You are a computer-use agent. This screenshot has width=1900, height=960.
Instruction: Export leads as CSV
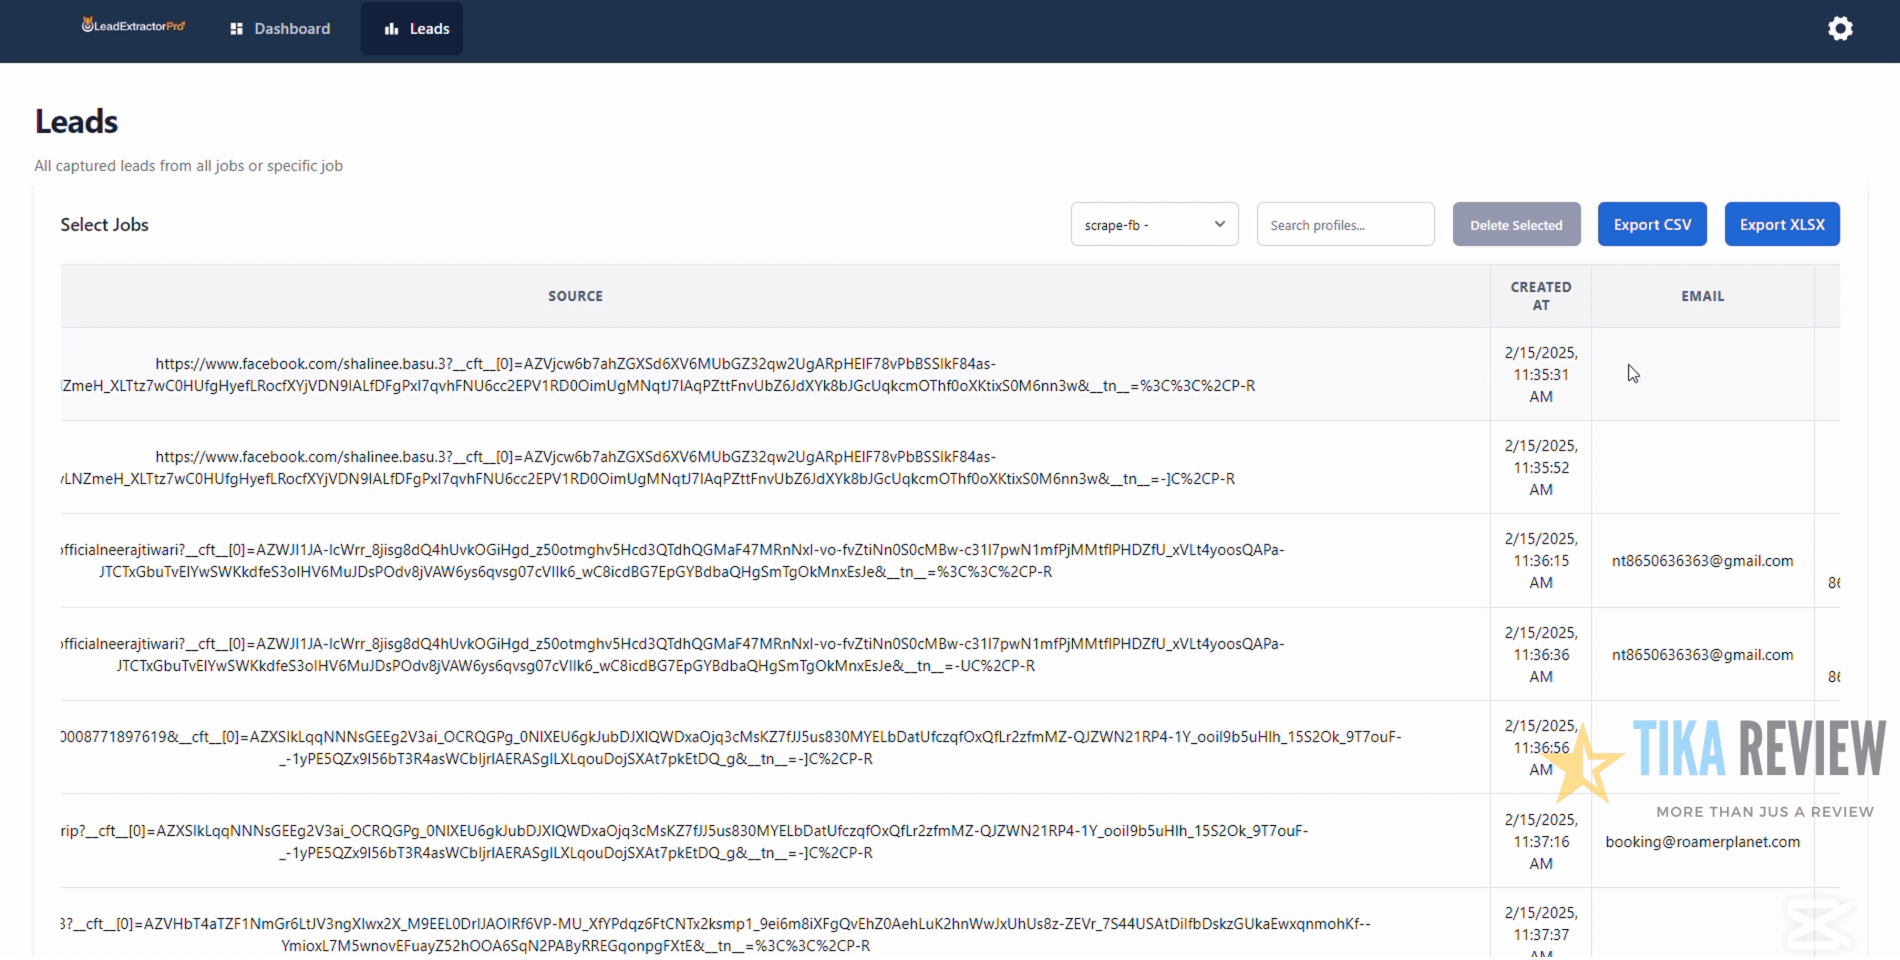[1651, 224]
